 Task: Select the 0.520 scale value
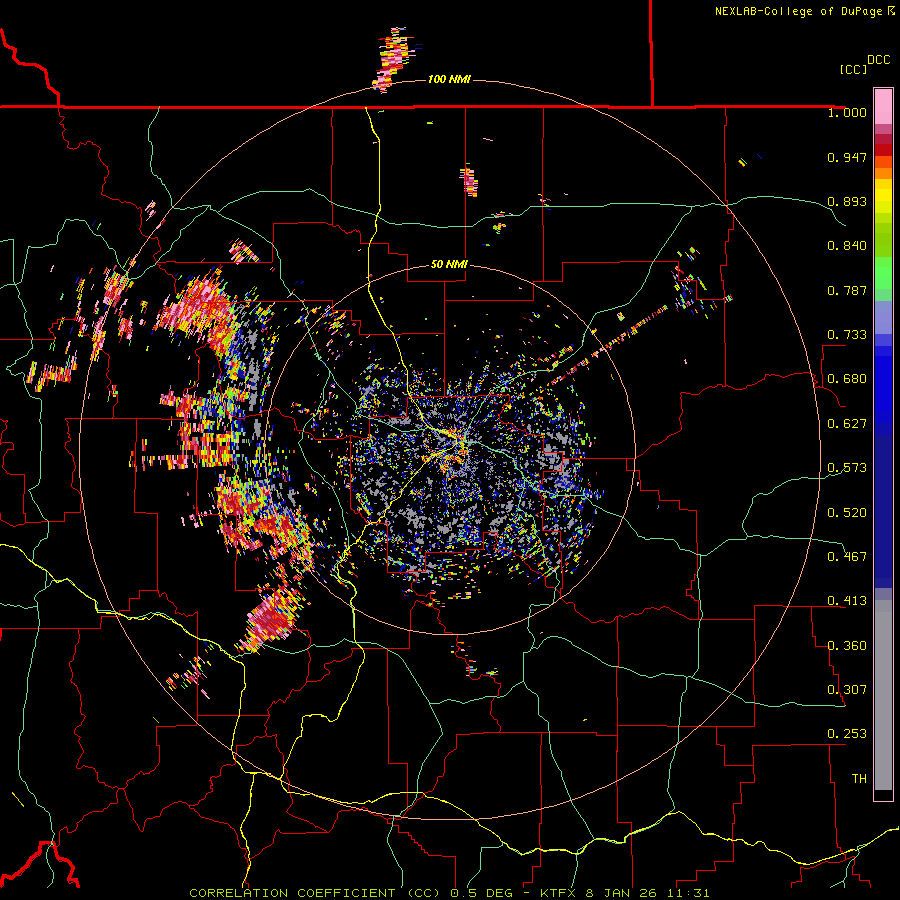click(847, 513)
